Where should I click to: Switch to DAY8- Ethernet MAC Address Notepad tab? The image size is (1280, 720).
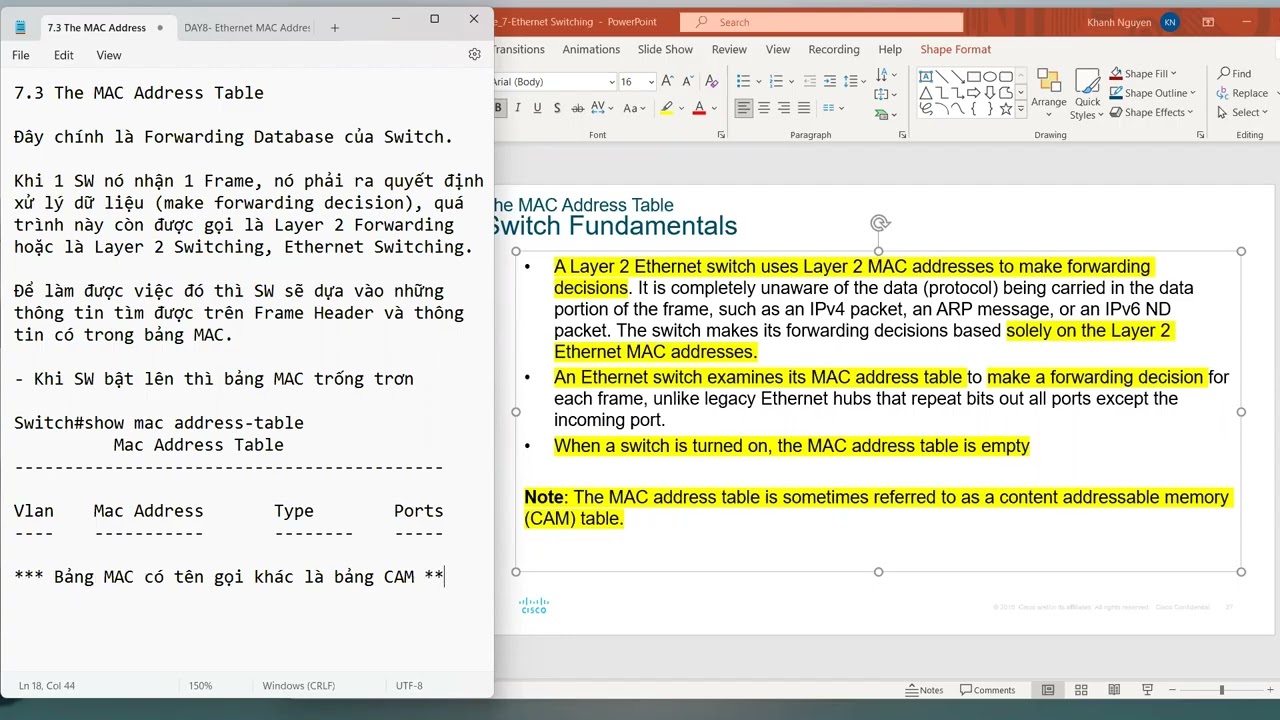pos(246,28)
